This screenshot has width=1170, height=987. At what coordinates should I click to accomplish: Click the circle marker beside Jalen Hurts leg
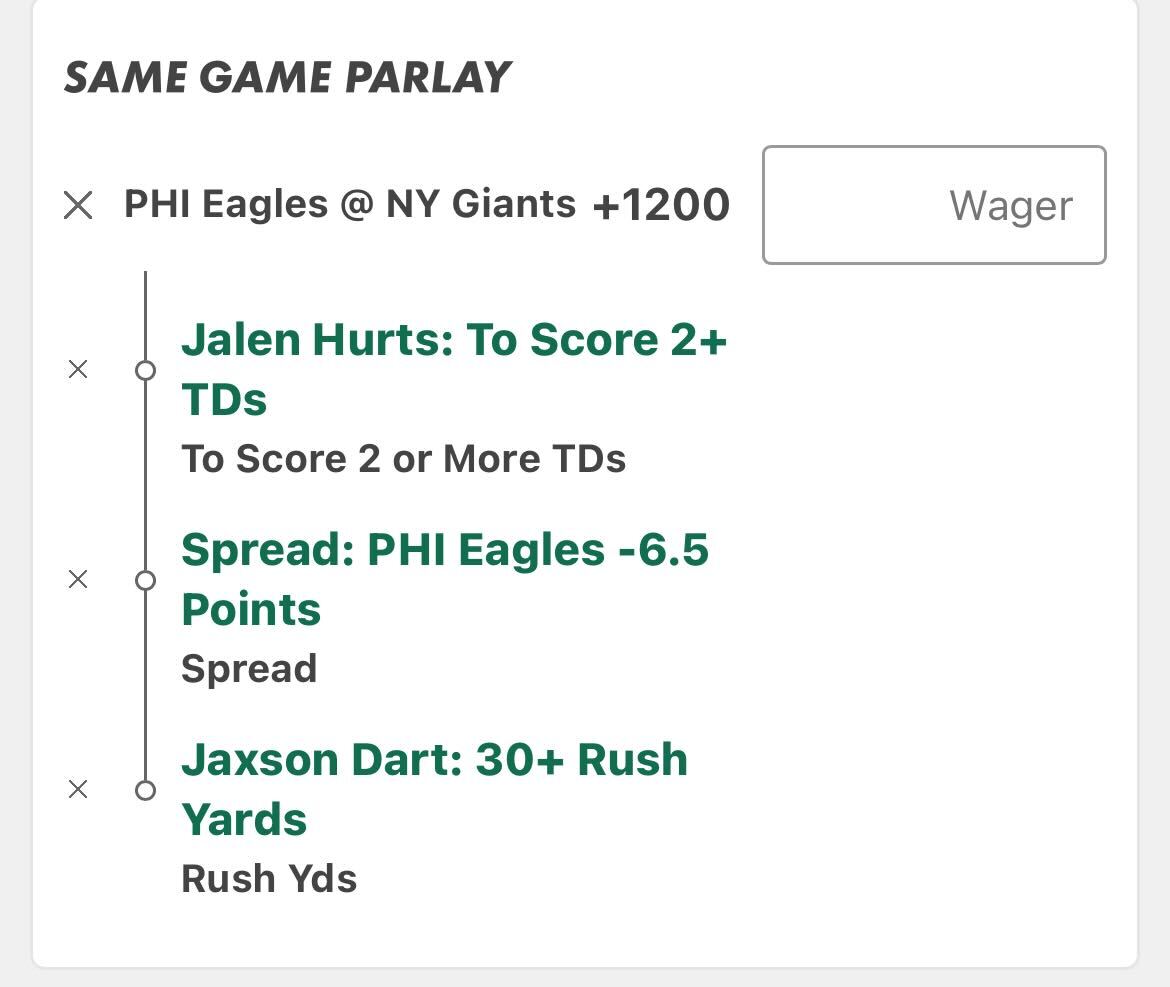145,371
